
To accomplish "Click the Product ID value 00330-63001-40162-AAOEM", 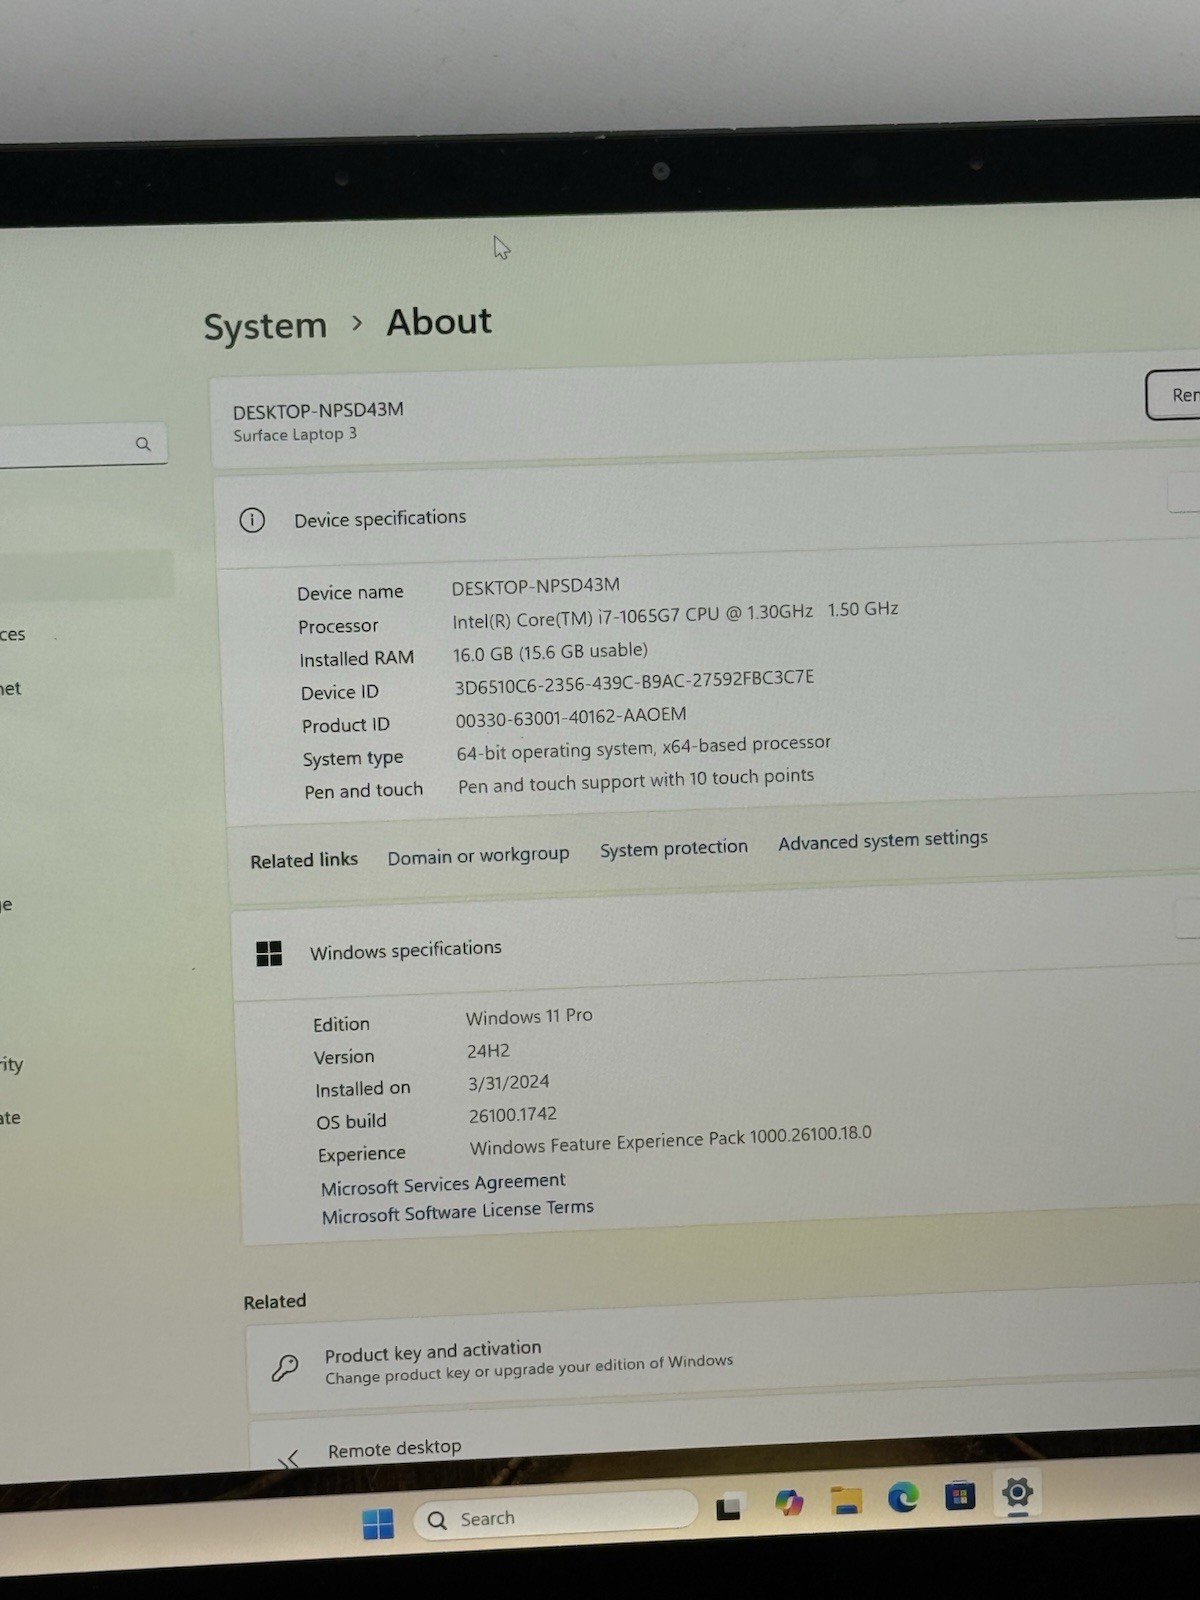I will (x=571, y=717).
